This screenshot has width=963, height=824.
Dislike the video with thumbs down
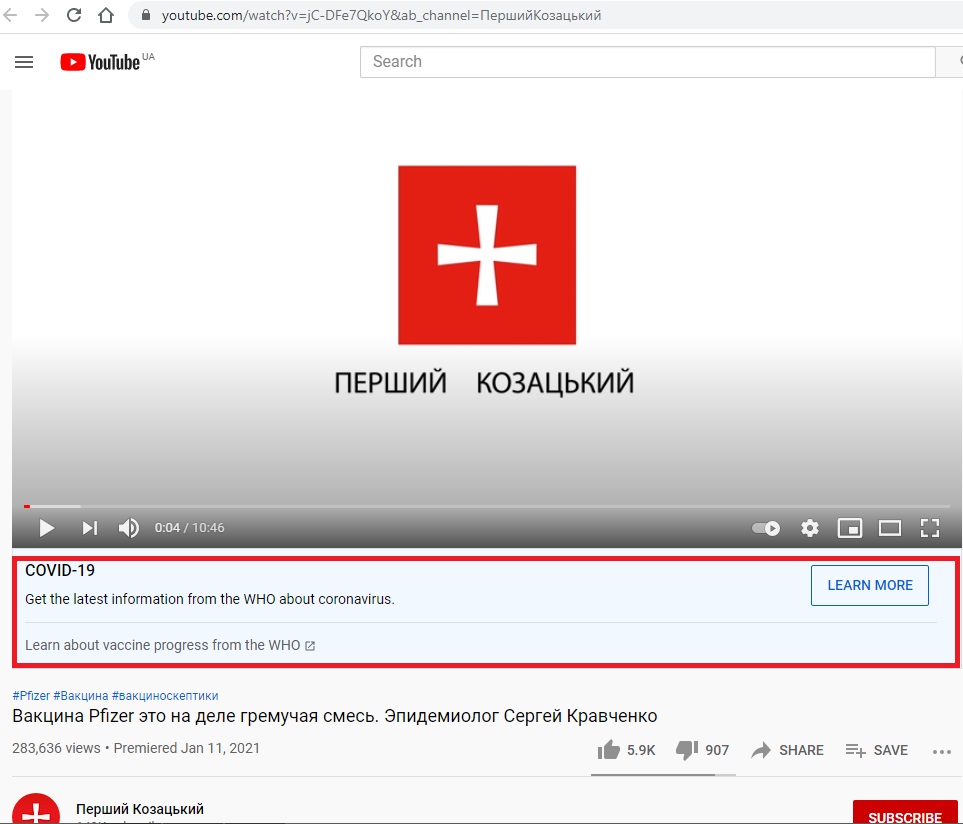pos(702,750)
